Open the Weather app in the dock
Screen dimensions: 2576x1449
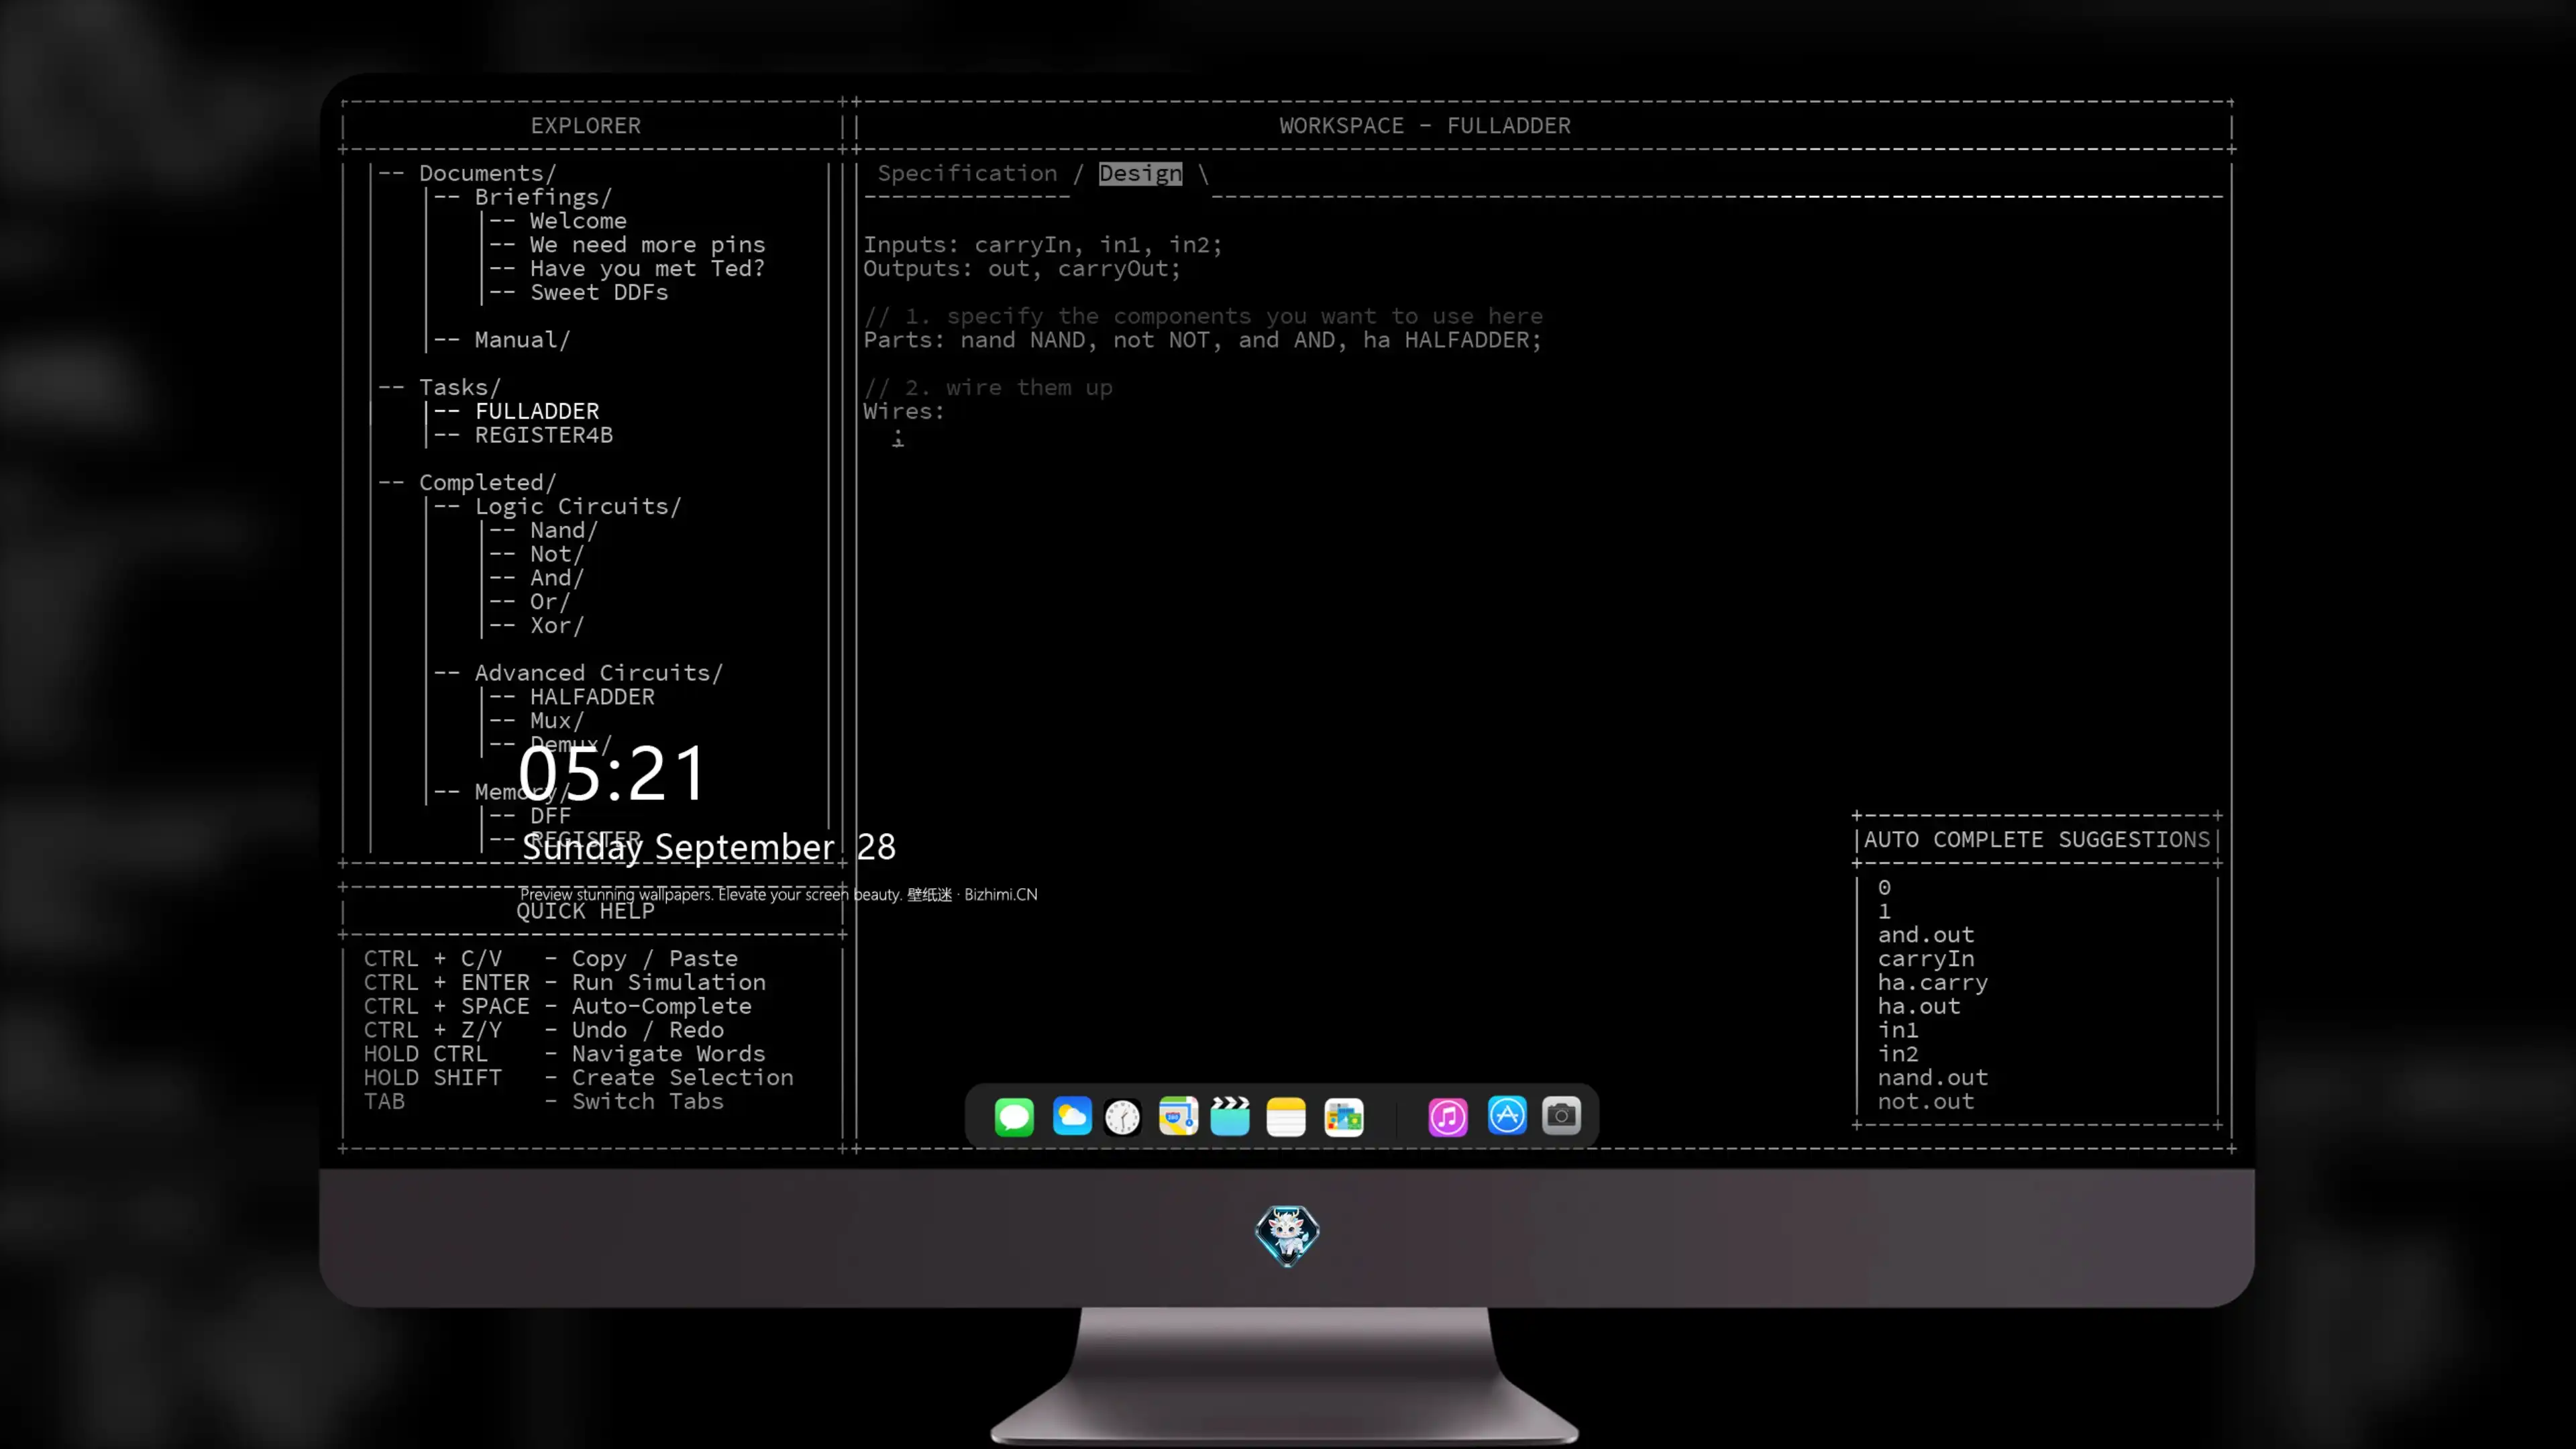1071,1116
